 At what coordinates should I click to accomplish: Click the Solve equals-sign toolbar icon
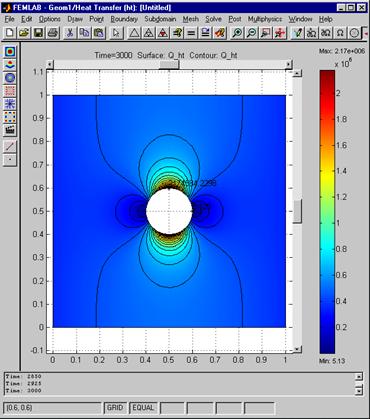click(x=191, y=33)
